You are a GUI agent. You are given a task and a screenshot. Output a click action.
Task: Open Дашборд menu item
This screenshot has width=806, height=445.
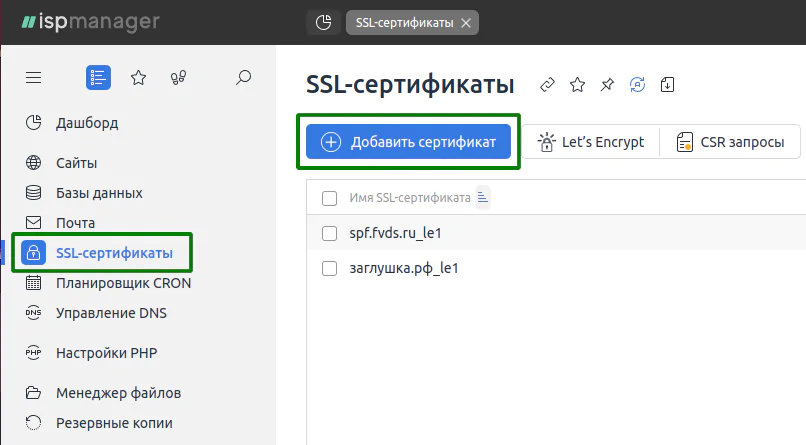87,123
